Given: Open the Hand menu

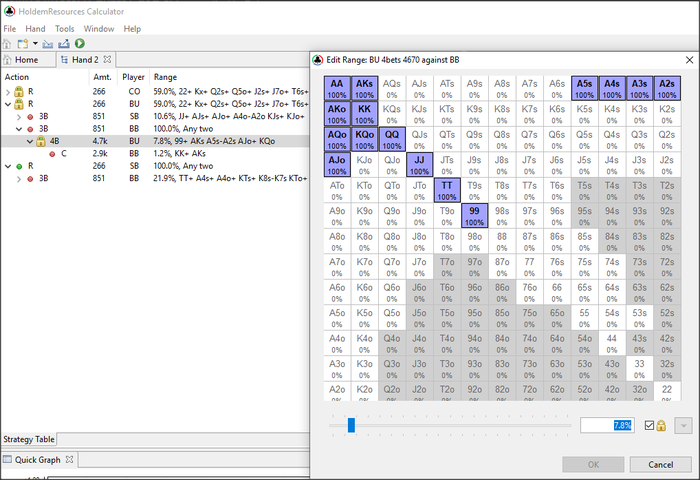Looking at the screenshot, I should 35,29.
